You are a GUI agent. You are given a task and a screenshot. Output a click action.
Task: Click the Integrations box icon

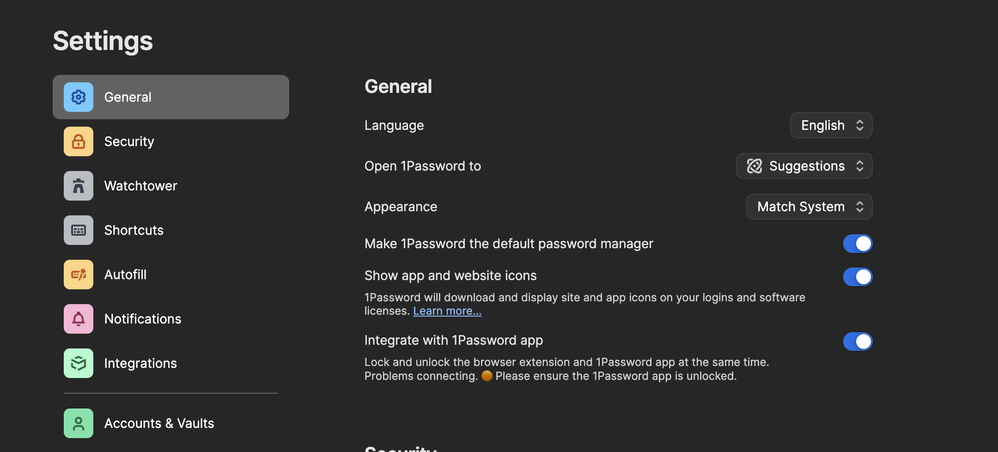coord(78,363)
